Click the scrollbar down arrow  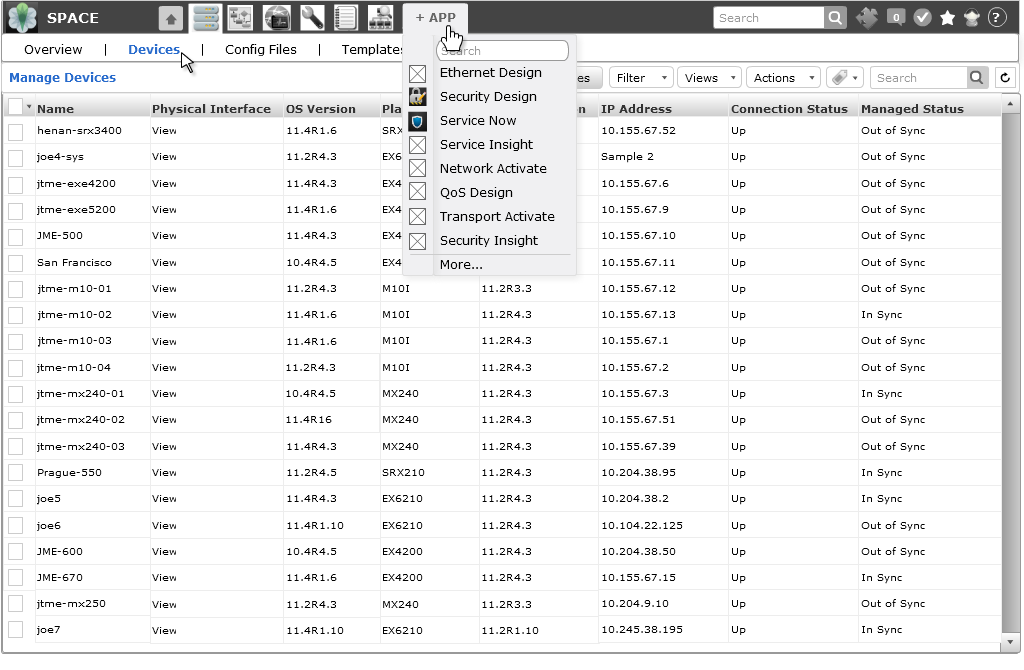pos(1010,642)
